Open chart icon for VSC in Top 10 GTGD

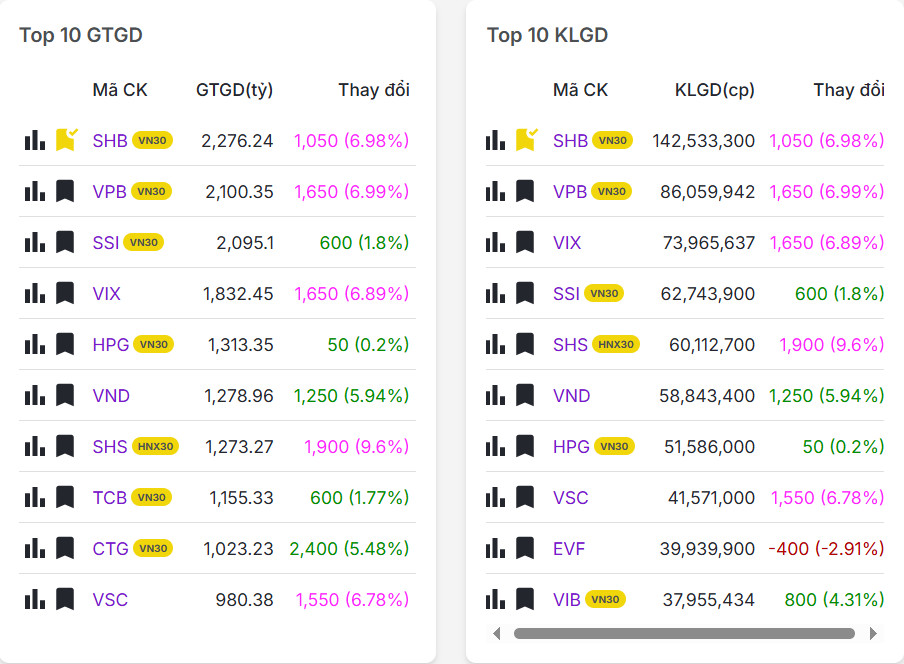(x=35, y=599)
